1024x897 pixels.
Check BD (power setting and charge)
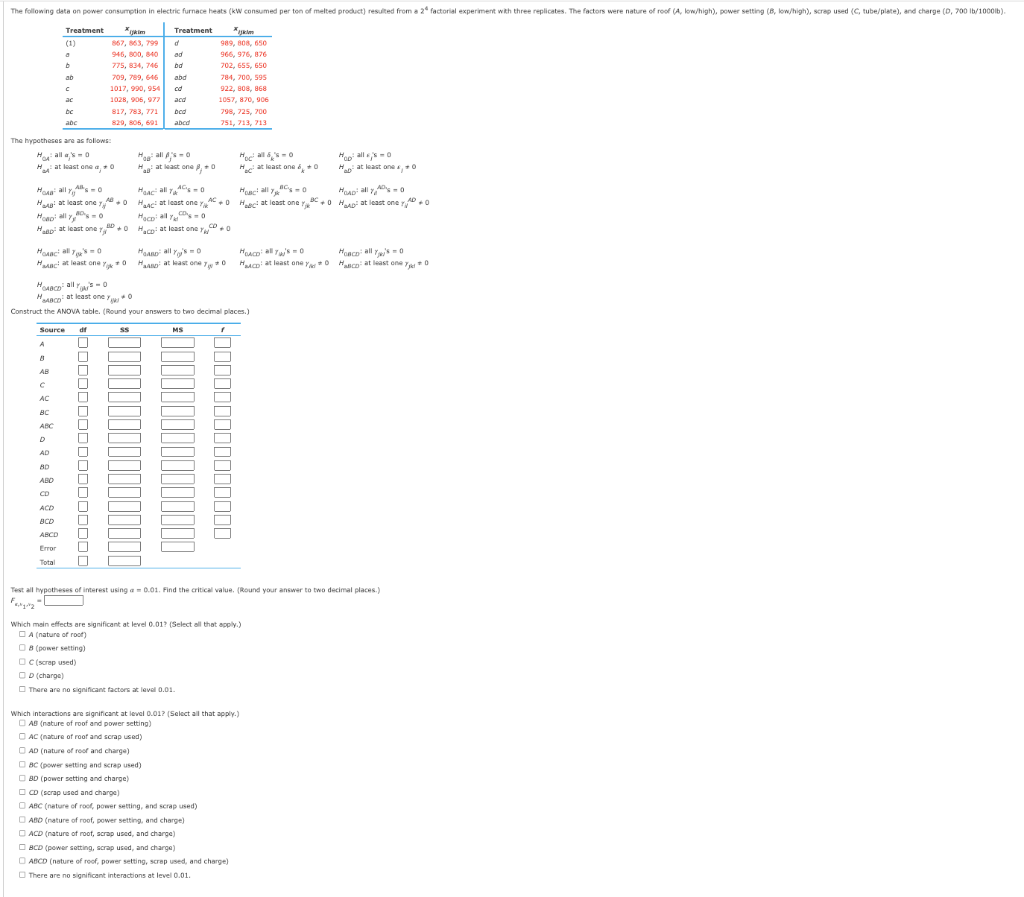click(22, 778)
